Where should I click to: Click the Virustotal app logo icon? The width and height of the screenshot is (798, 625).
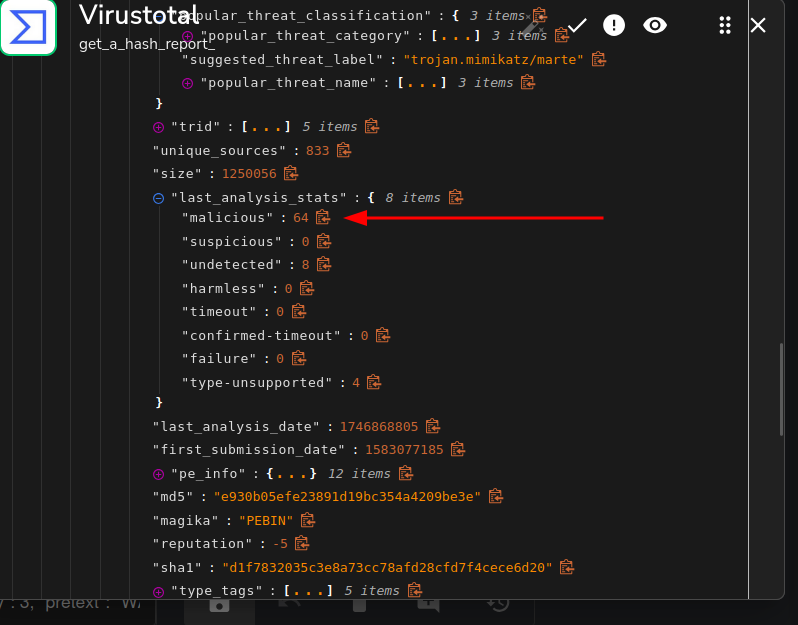click(x=28, y=27)
